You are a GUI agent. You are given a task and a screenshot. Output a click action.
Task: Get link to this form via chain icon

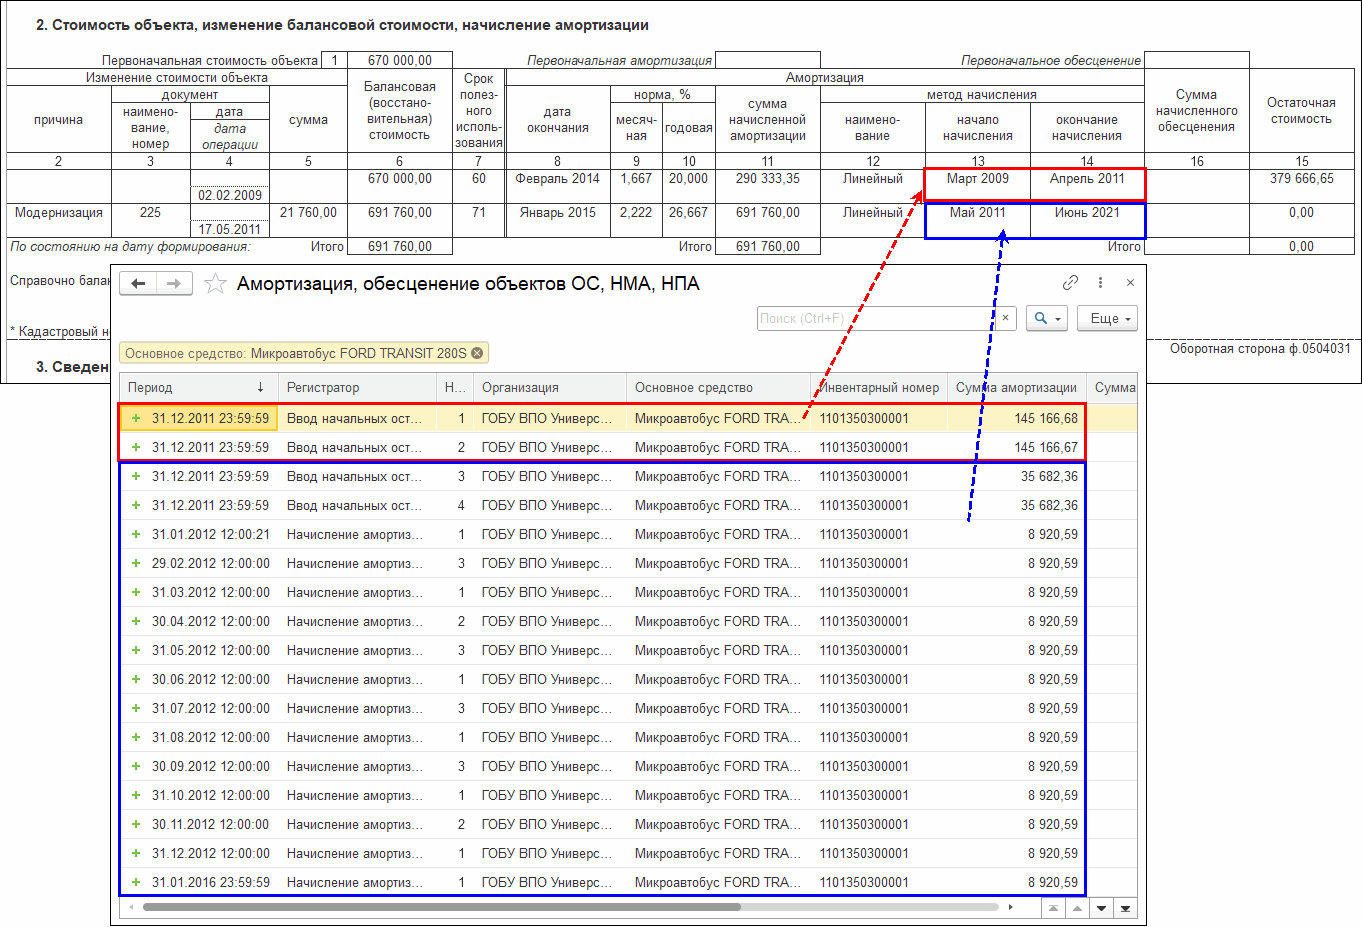(1070, 283)
